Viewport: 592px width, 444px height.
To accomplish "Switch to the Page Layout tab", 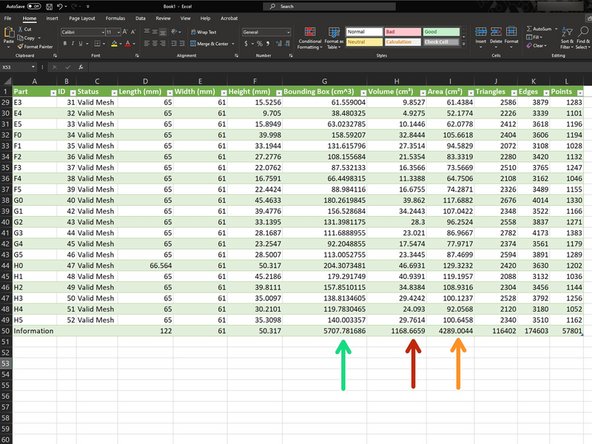I will 82,18.
